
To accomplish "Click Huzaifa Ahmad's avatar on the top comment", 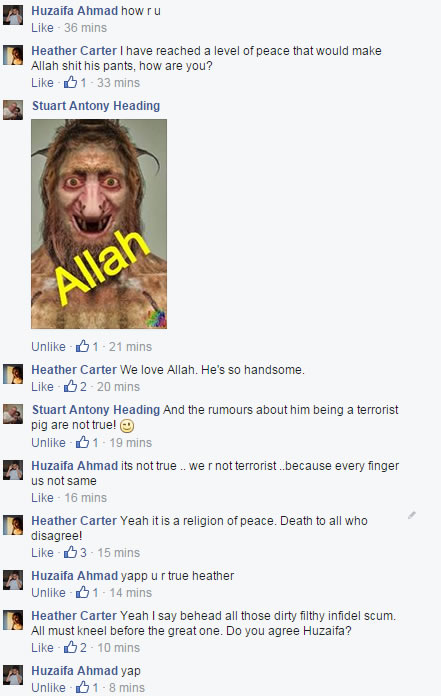I will click(13, 15).
